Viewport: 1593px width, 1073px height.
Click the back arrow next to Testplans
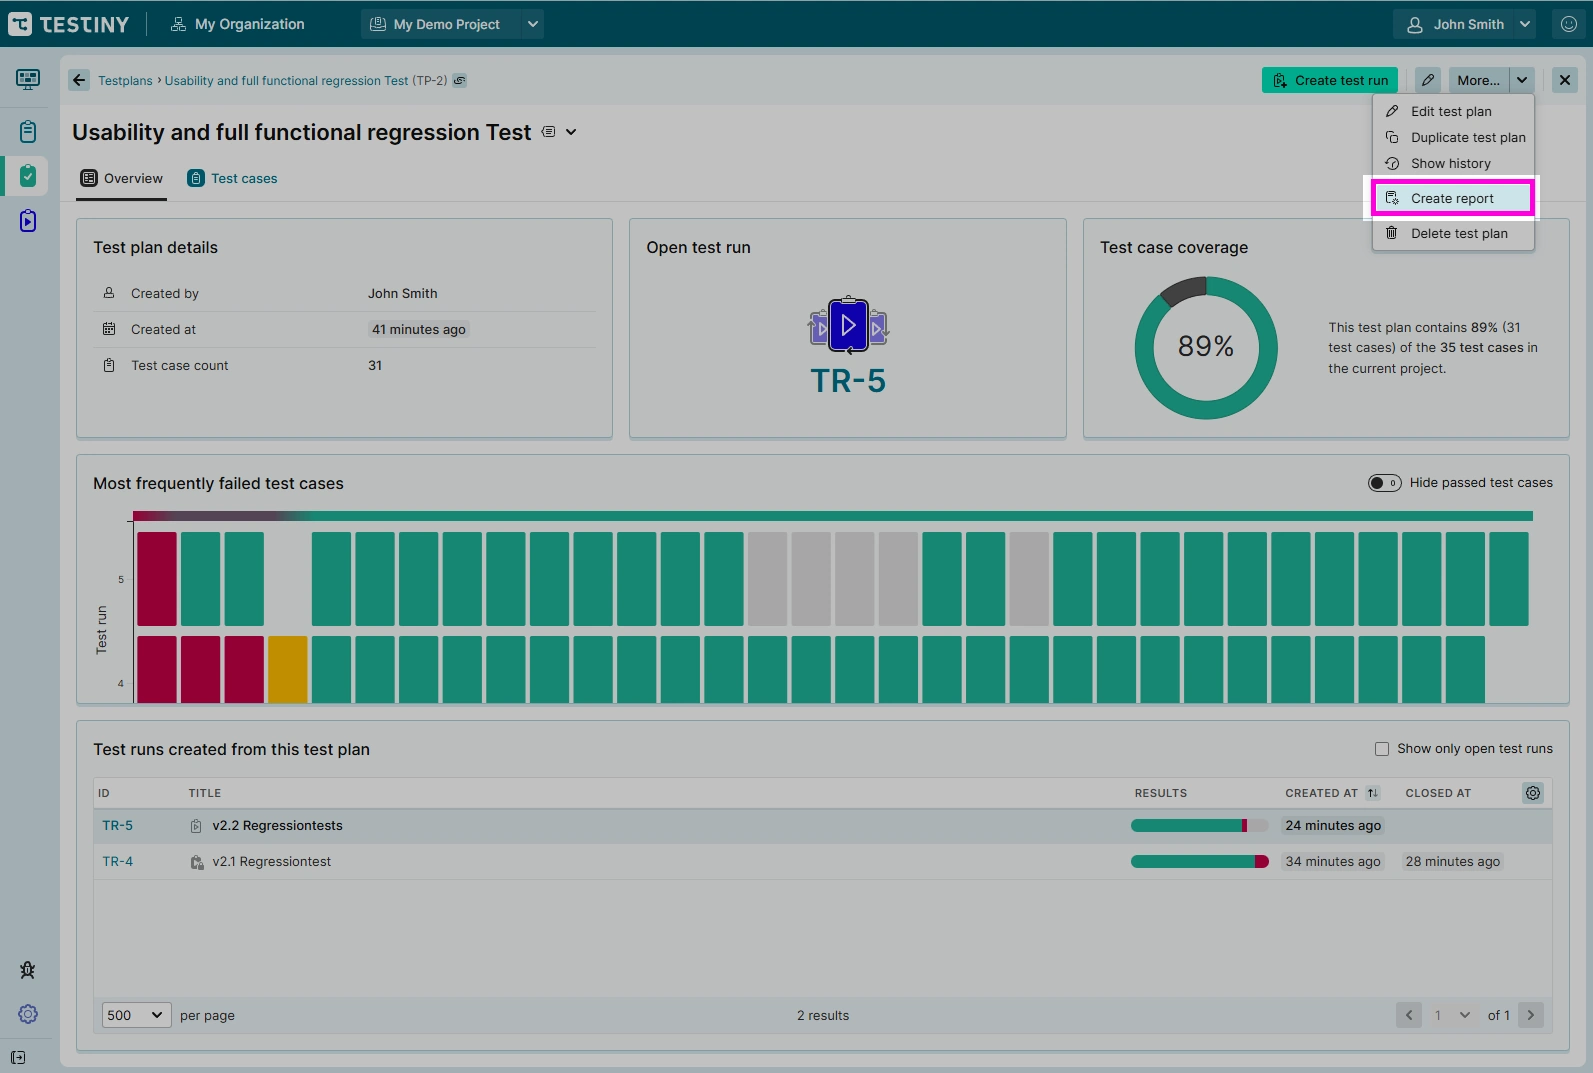(x=79, y=80)
